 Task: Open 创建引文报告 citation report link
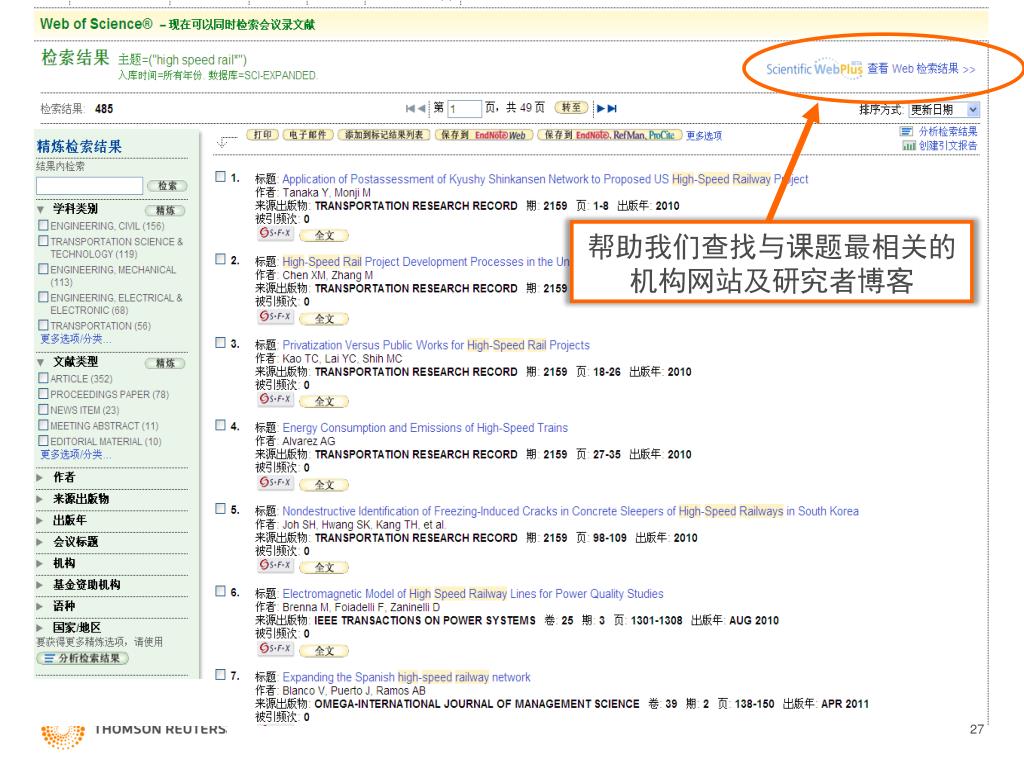click(948, 146)
